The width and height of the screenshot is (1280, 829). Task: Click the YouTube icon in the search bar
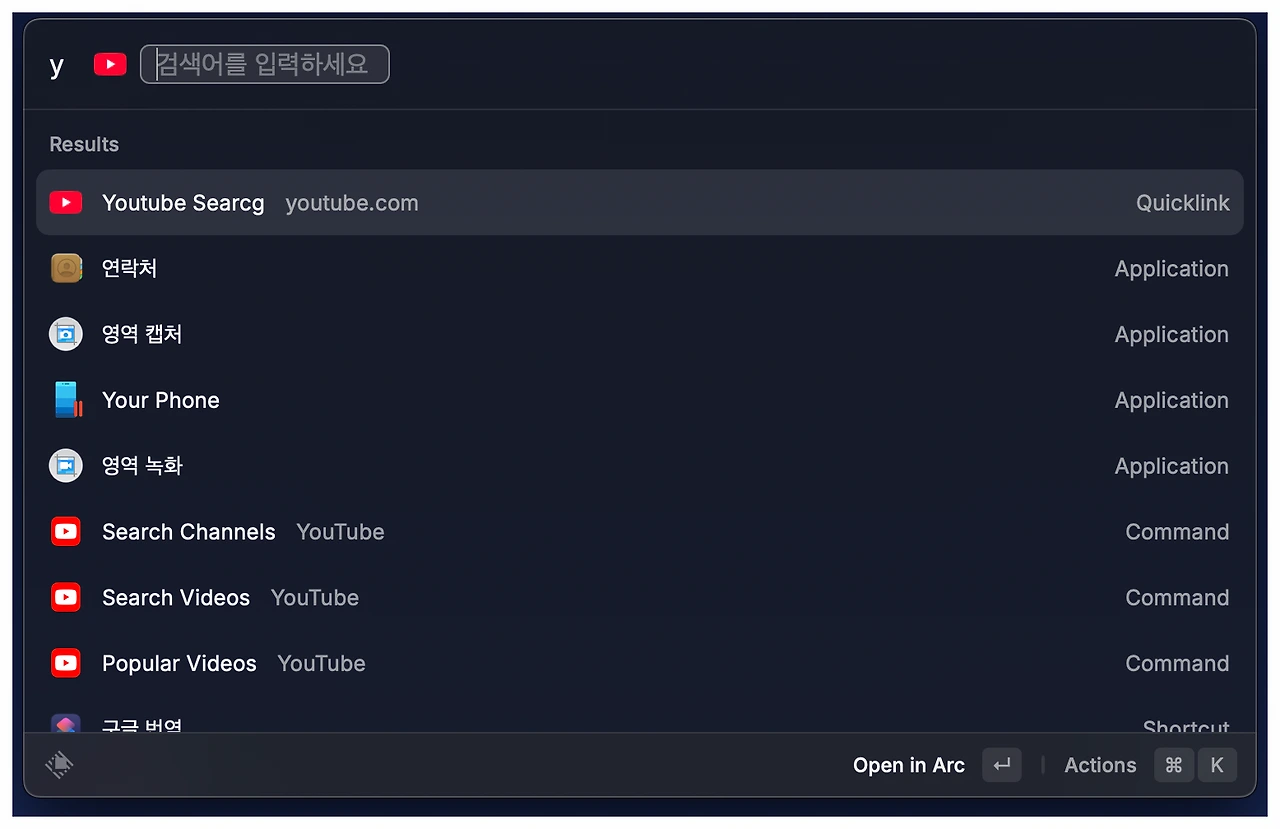110,65
